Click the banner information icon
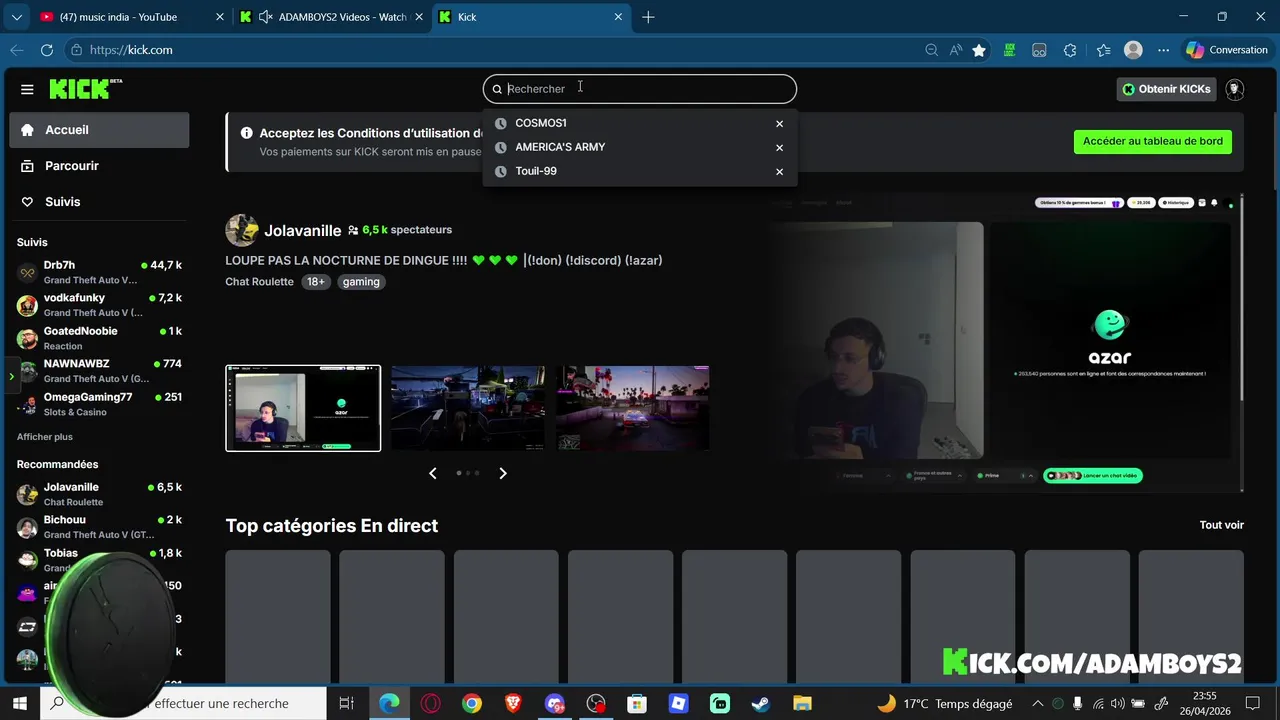Image resolution: width=1280 pixels, height=720 pixels. coord(246,133)
